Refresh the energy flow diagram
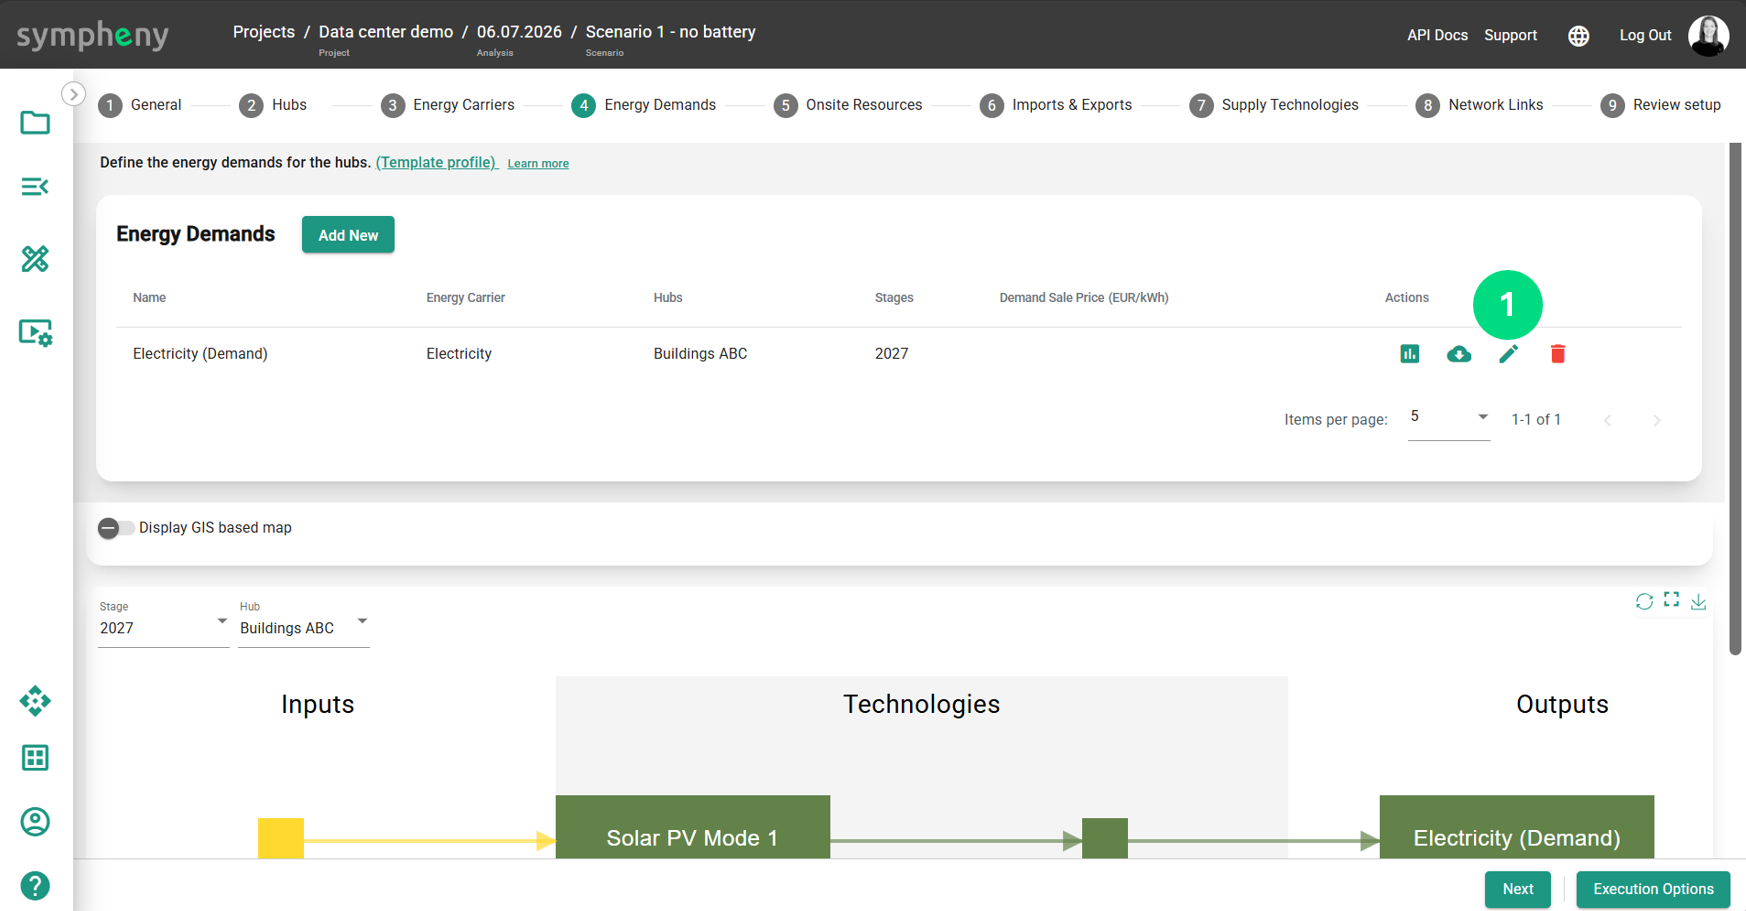1746x911 pixels. point(1644,601)
